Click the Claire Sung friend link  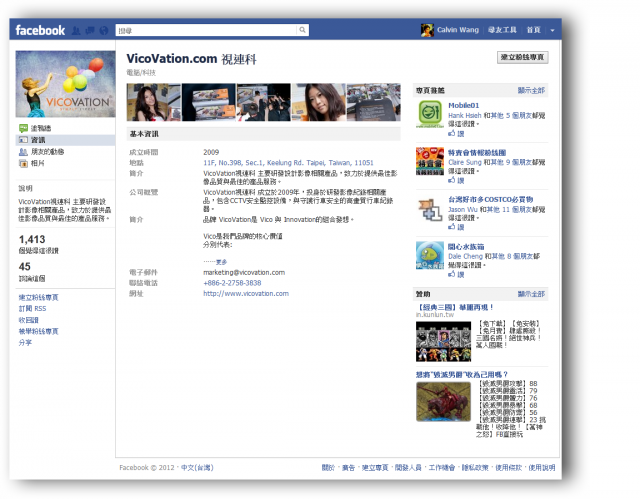(464, 162)
